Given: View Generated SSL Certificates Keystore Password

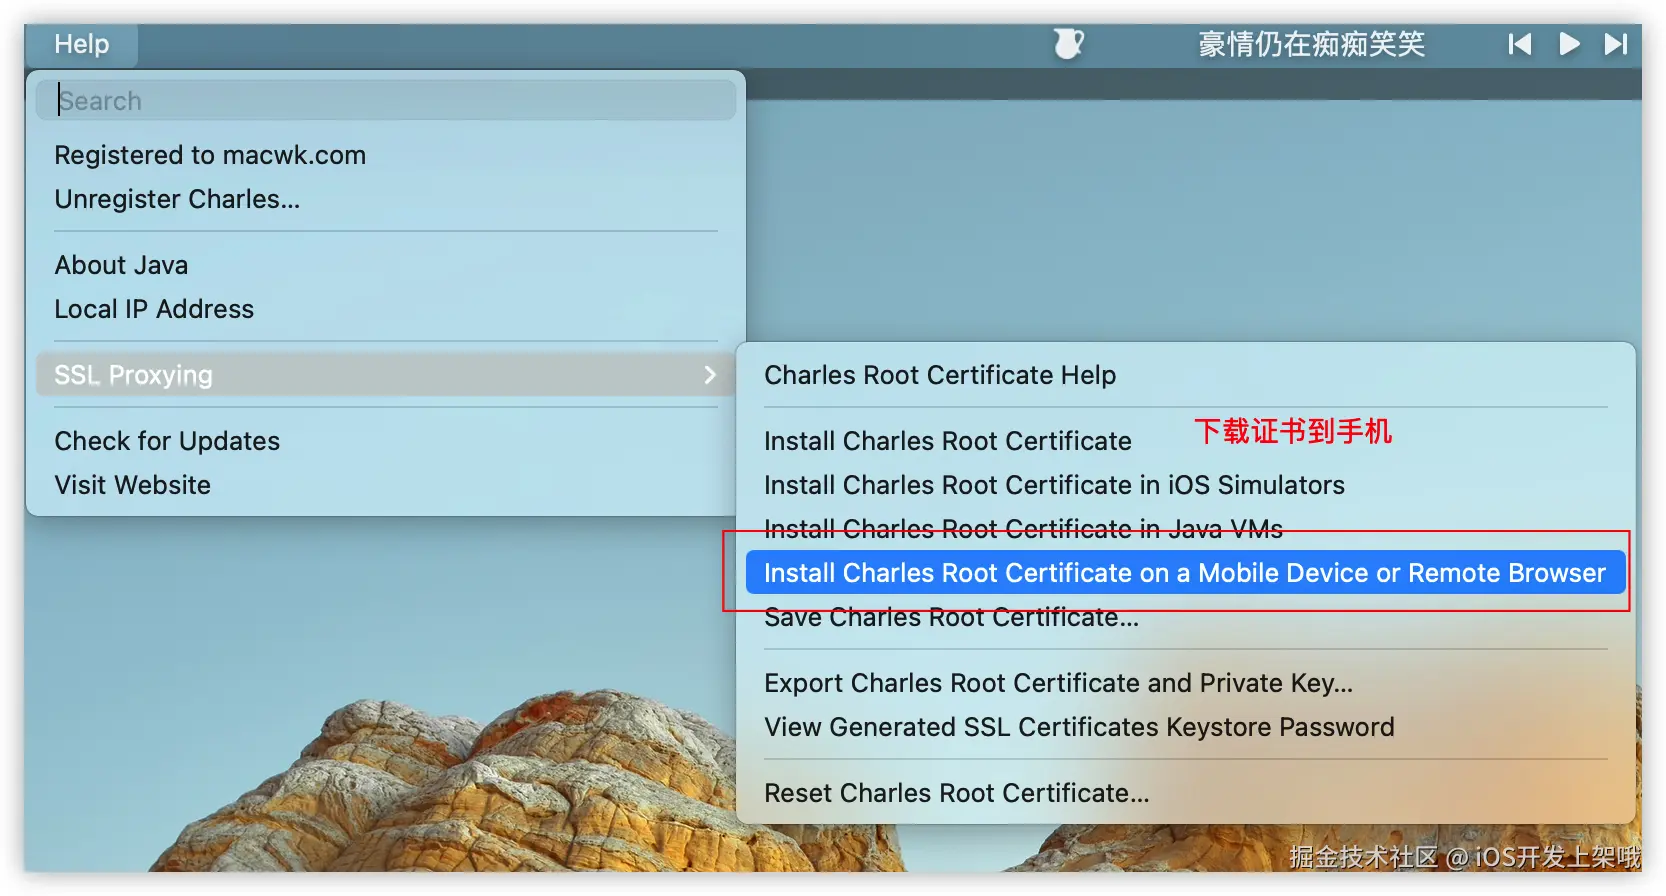Looking at the screenshot, I should coord(1186,727).
